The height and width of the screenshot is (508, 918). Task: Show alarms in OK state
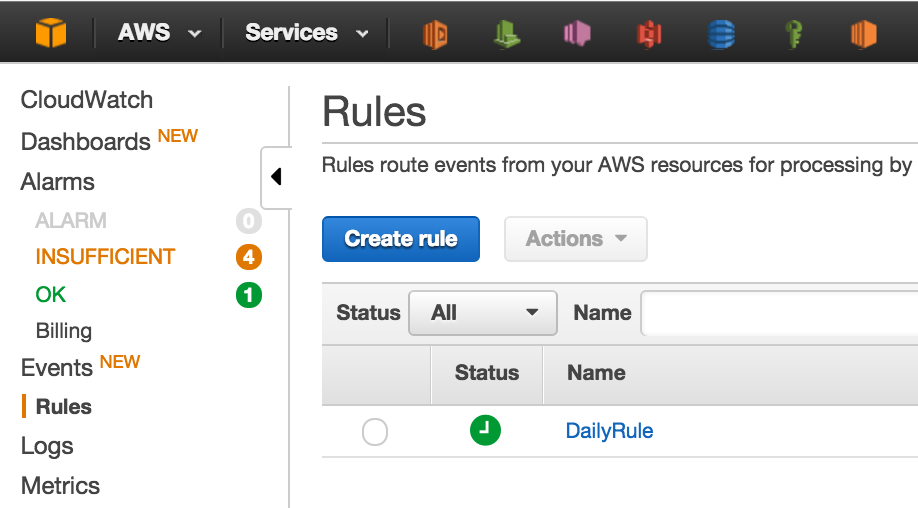(x=50, y=294)
